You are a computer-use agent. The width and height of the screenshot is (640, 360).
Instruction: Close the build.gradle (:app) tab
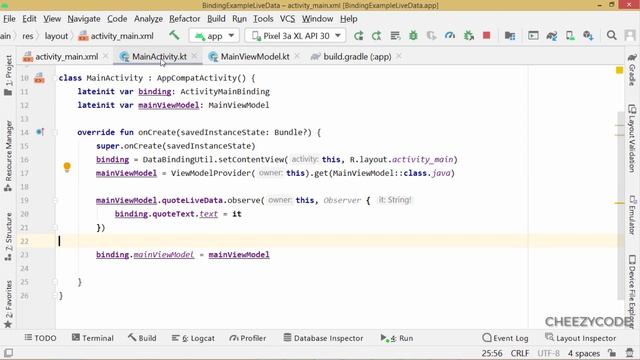(399, 56)
